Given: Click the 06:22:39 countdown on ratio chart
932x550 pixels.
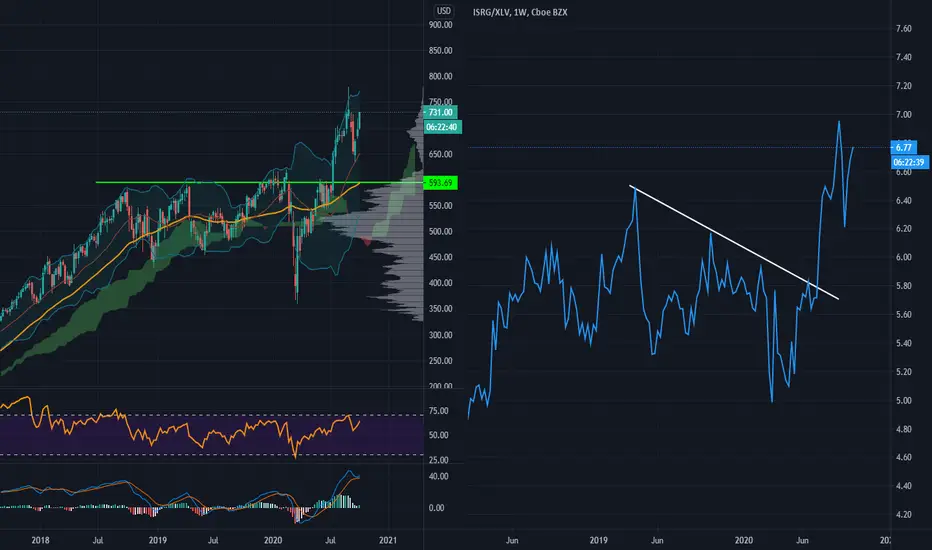Looking at the screenshot, I should pyautogui.click(x=909, y=162).
